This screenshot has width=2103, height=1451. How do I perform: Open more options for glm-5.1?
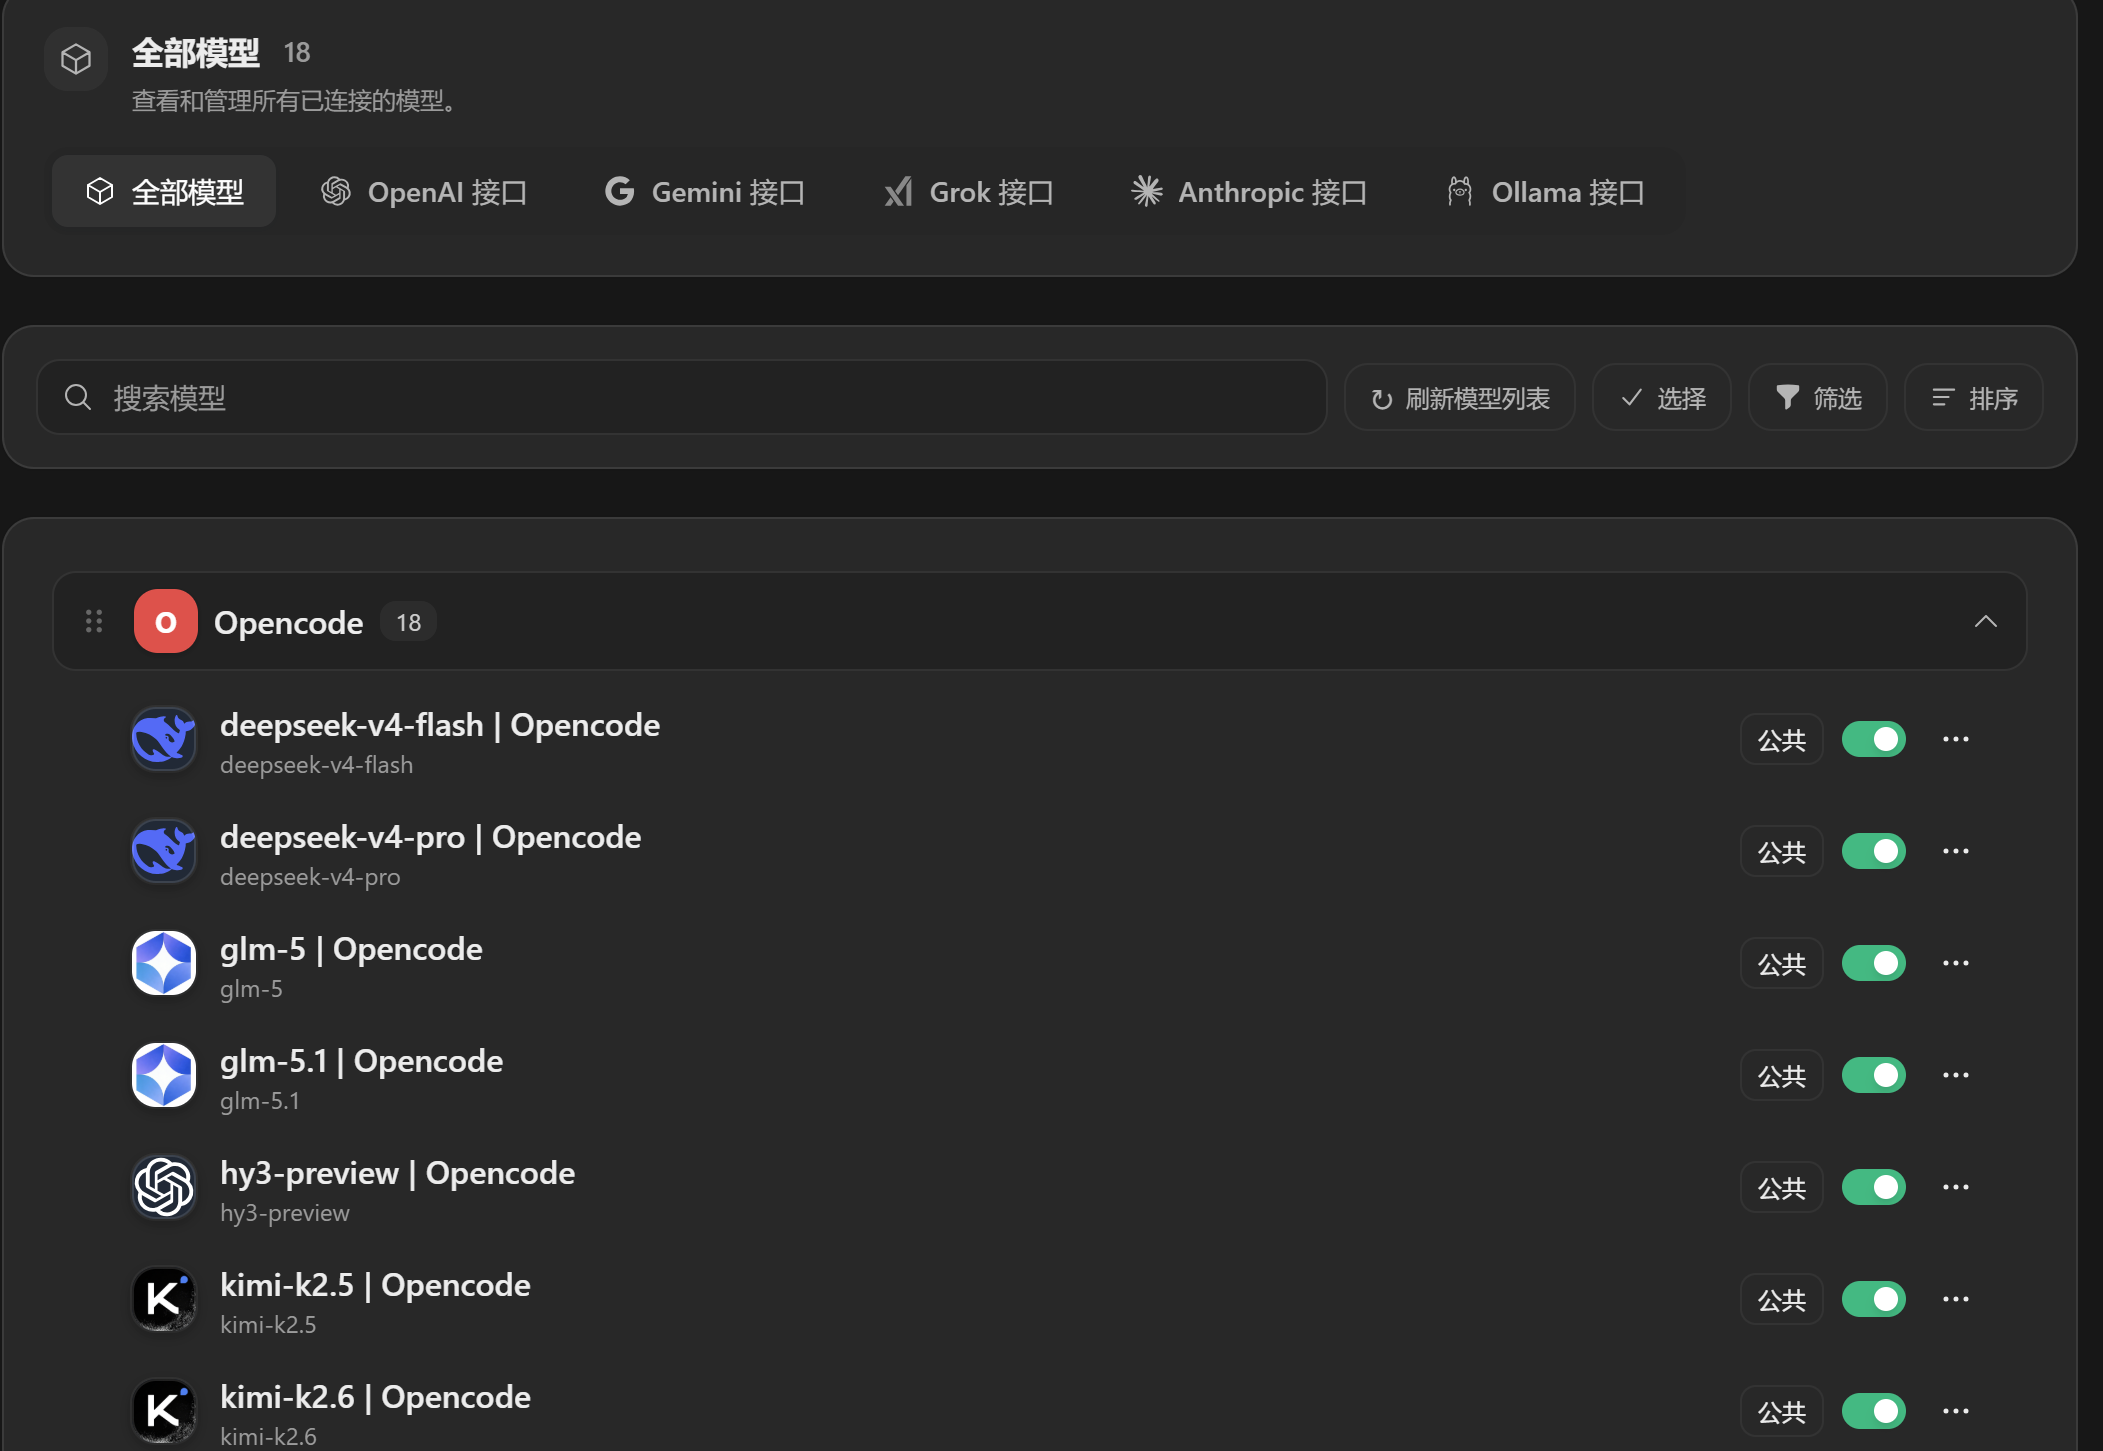pos(1956,1075)
